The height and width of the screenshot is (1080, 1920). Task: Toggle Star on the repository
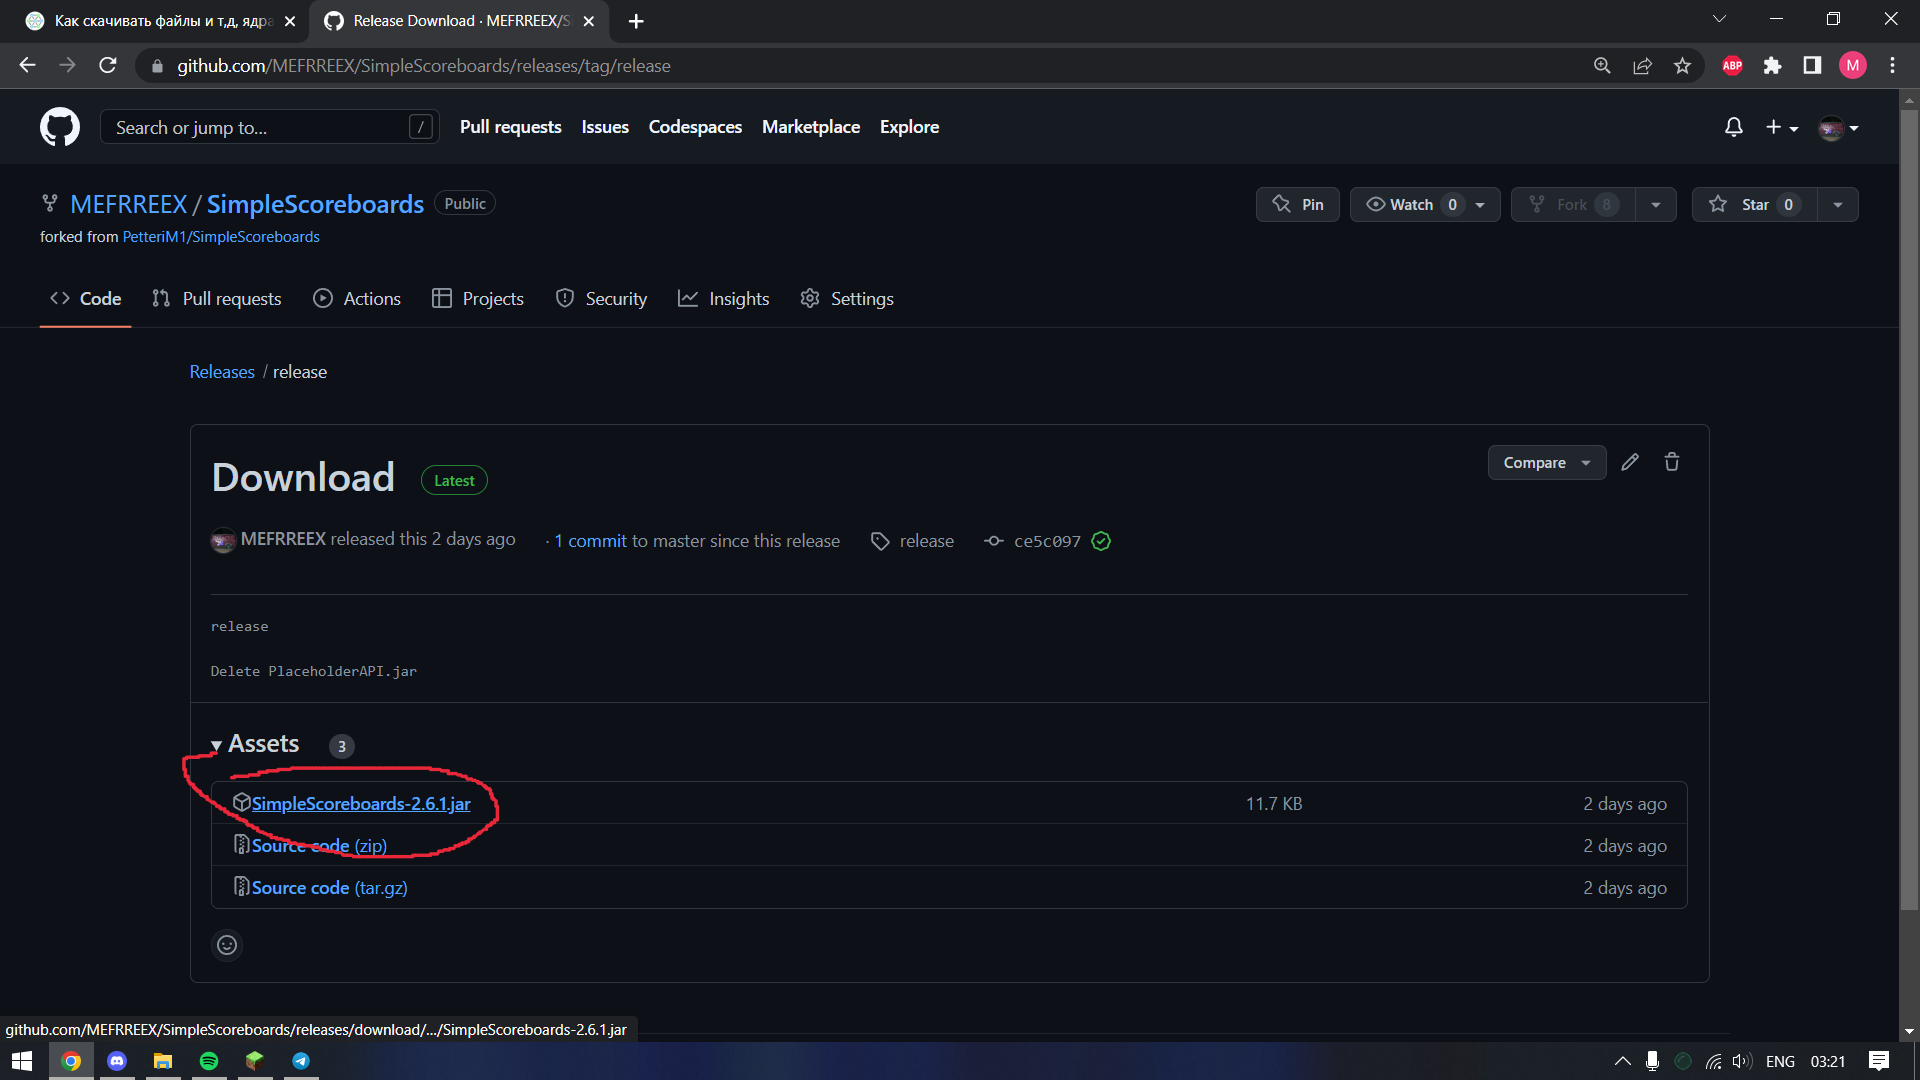(1754, 205)
